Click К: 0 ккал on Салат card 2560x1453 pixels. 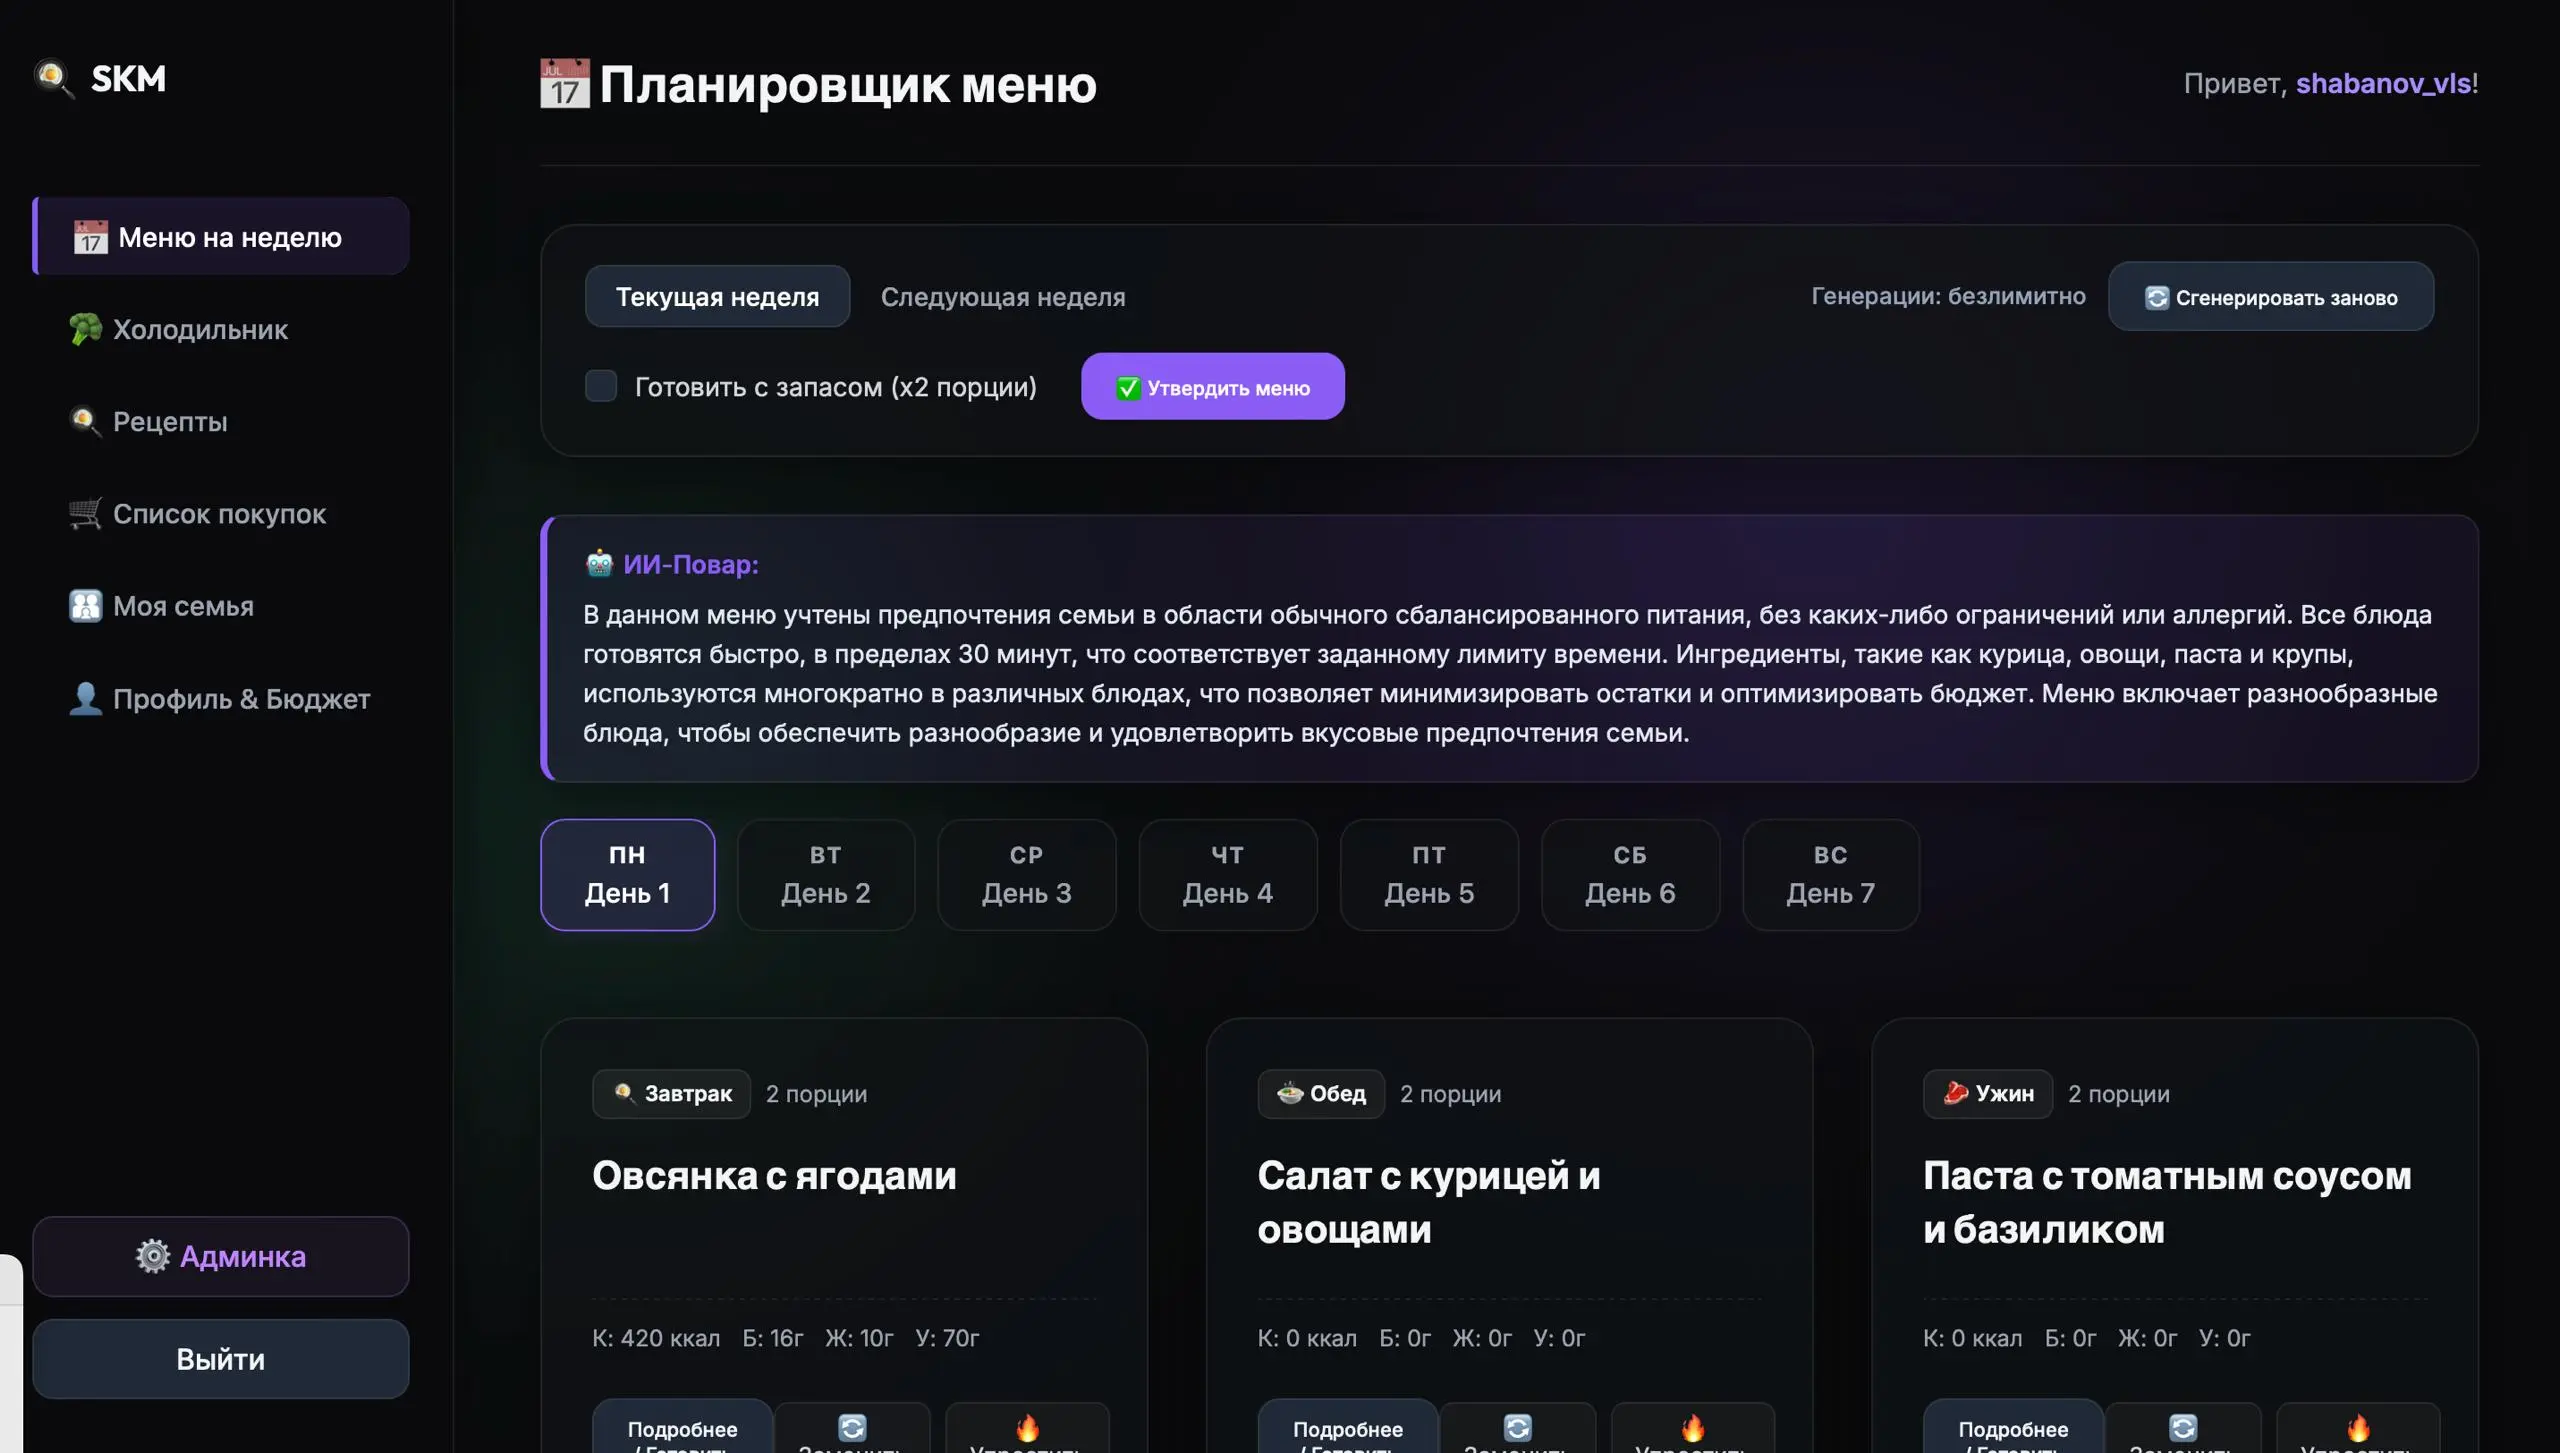(1307, 1337)
